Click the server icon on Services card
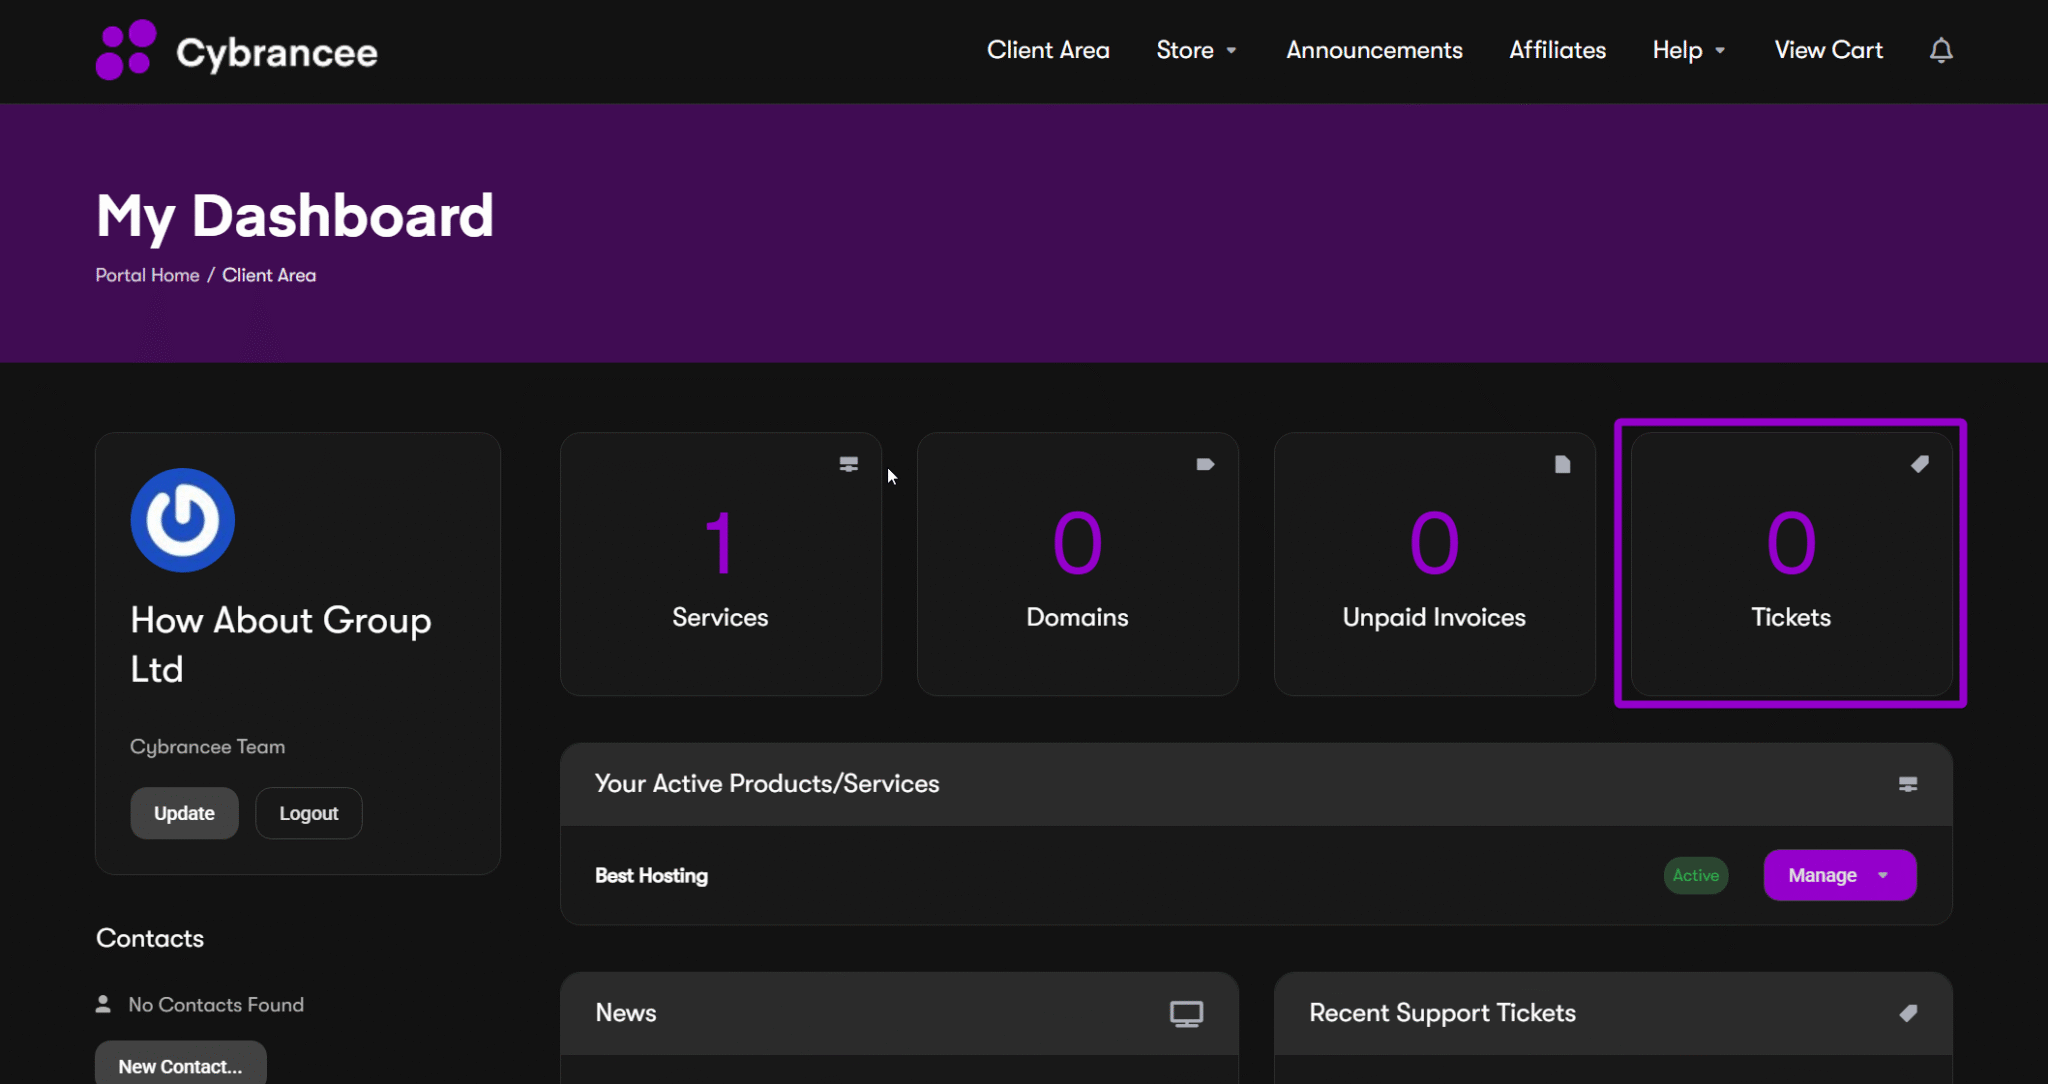Screen dimensions: 2048x1084 [849, 464]
